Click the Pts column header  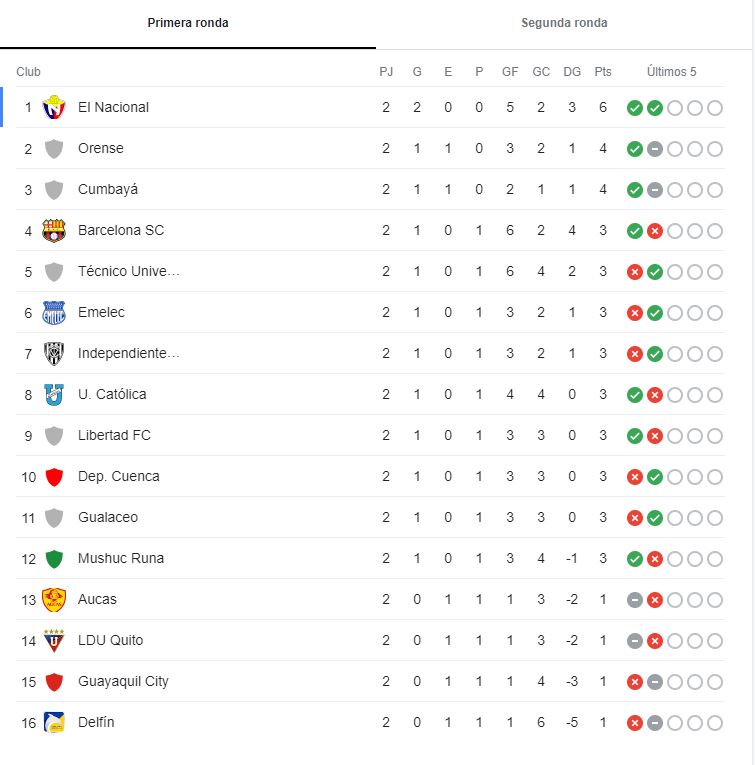click(603, 72)
